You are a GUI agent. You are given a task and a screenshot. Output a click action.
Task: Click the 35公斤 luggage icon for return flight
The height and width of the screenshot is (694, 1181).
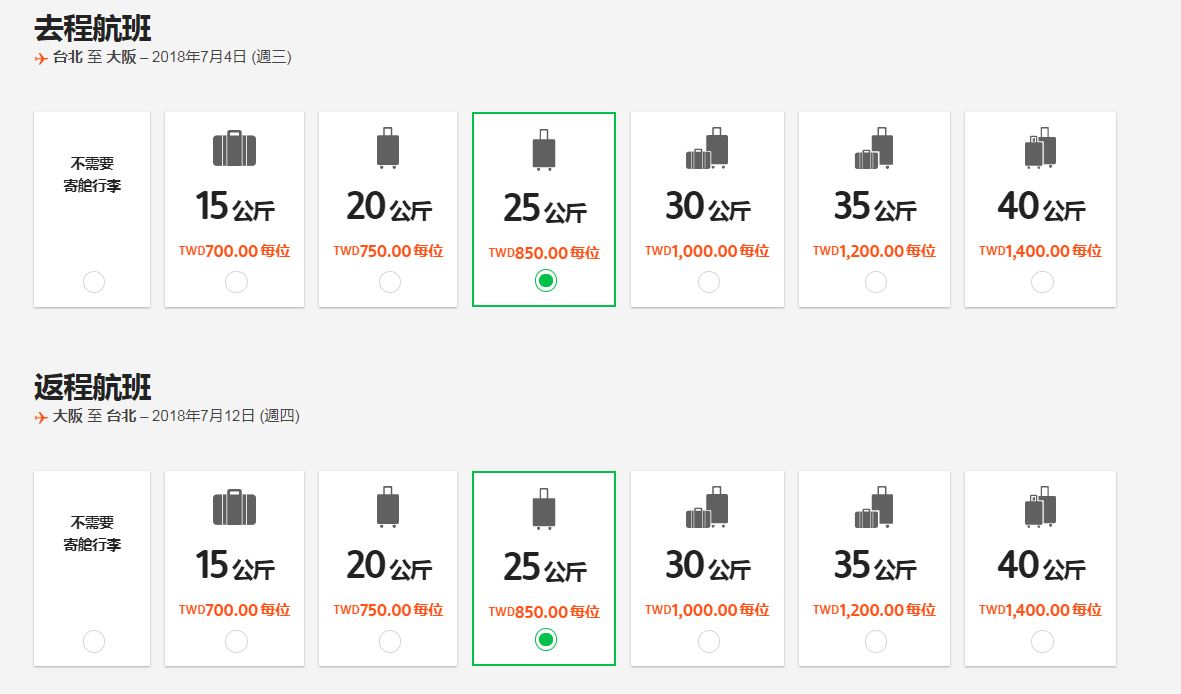tap(874, 507)
